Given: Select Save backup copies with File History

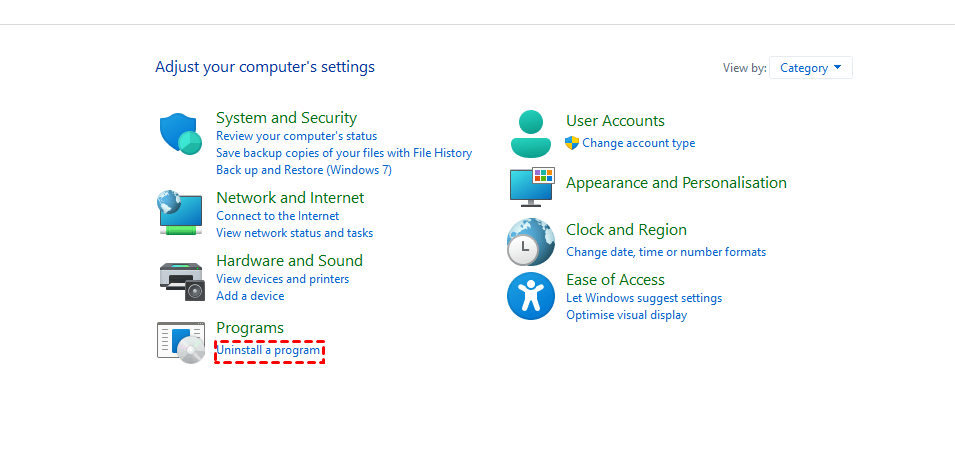Looking at the screenshot, I should pos(344,153).
